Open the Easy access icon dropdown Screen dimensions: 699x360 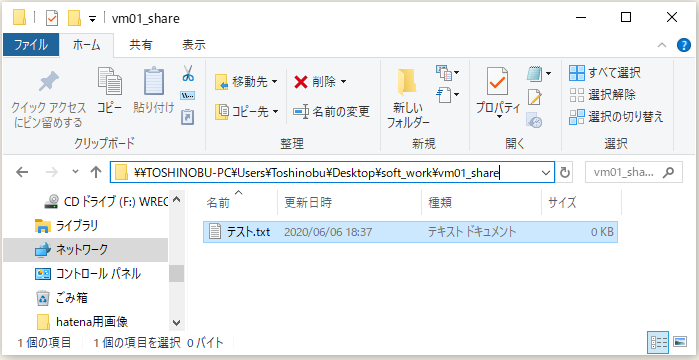447,95
